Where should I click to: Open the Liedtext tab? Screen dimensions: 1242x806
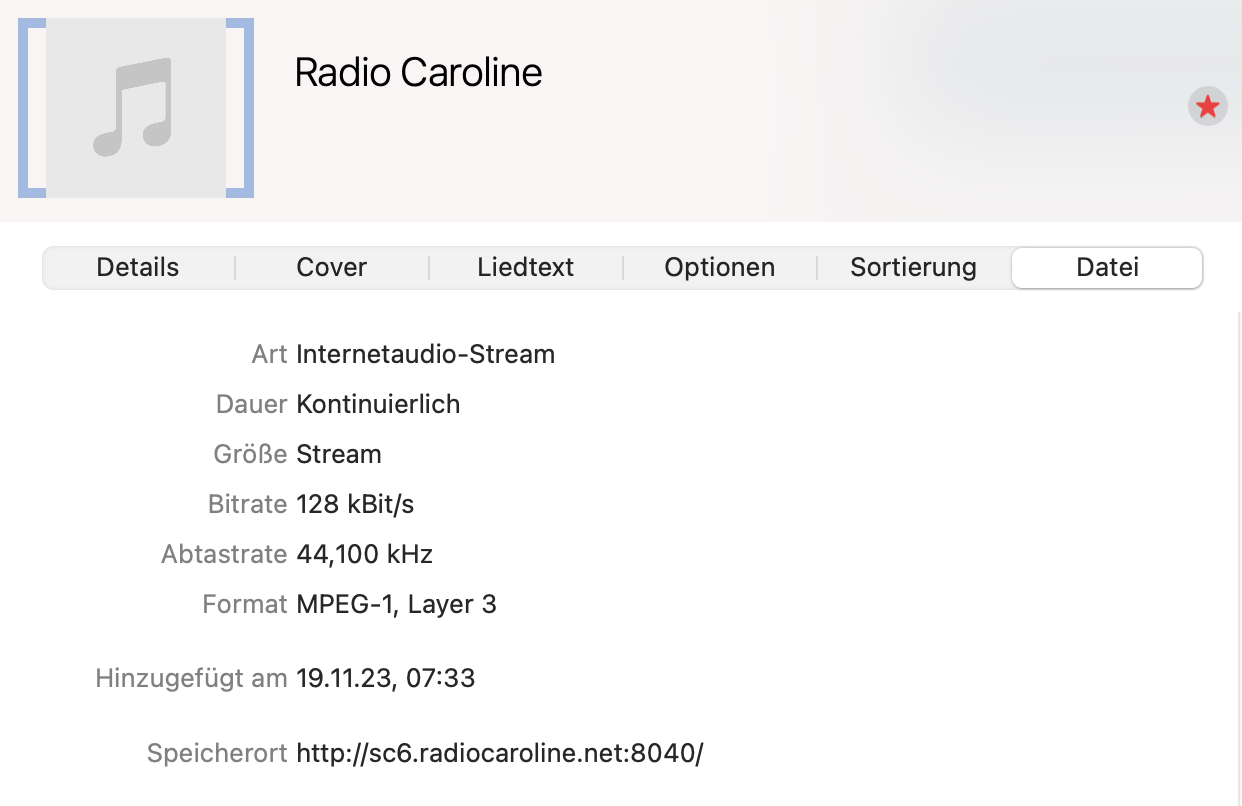tap(526, 268)
